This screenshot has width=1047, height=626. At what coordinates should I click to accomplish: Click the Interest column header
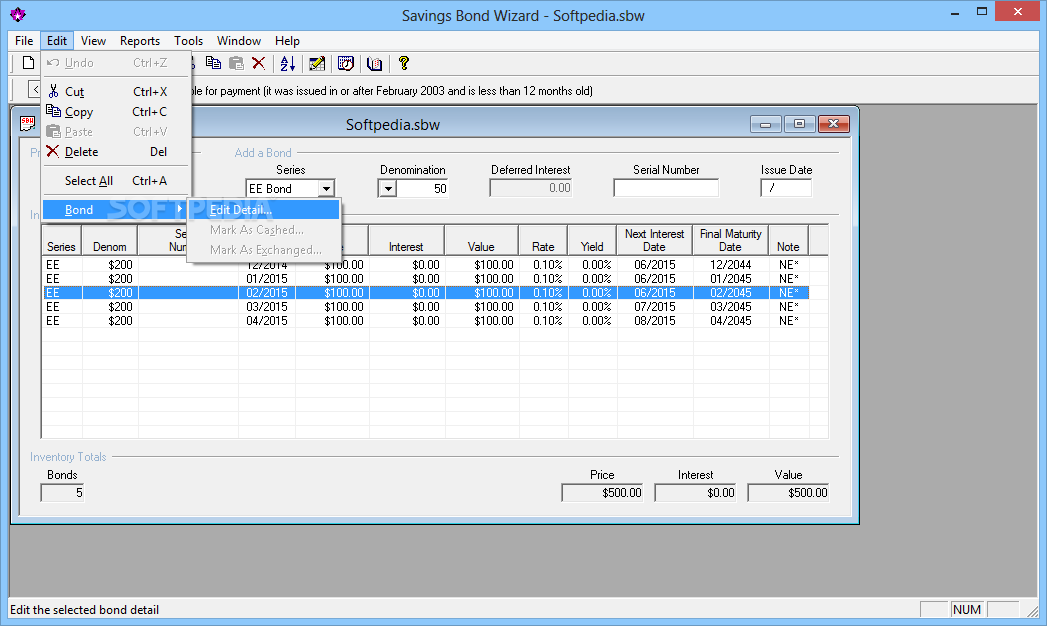pyautogui.click(x=406, y=240)
